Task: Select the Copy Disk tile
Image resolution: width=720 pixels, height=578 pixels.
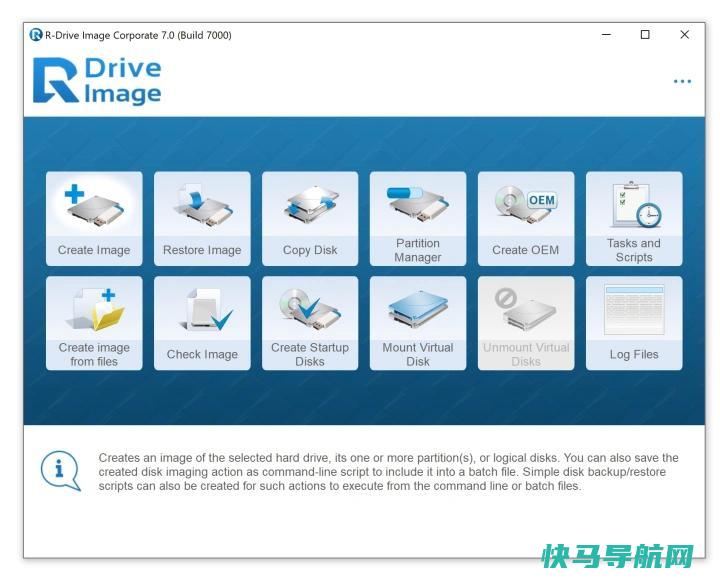Action: click(310, 219)
